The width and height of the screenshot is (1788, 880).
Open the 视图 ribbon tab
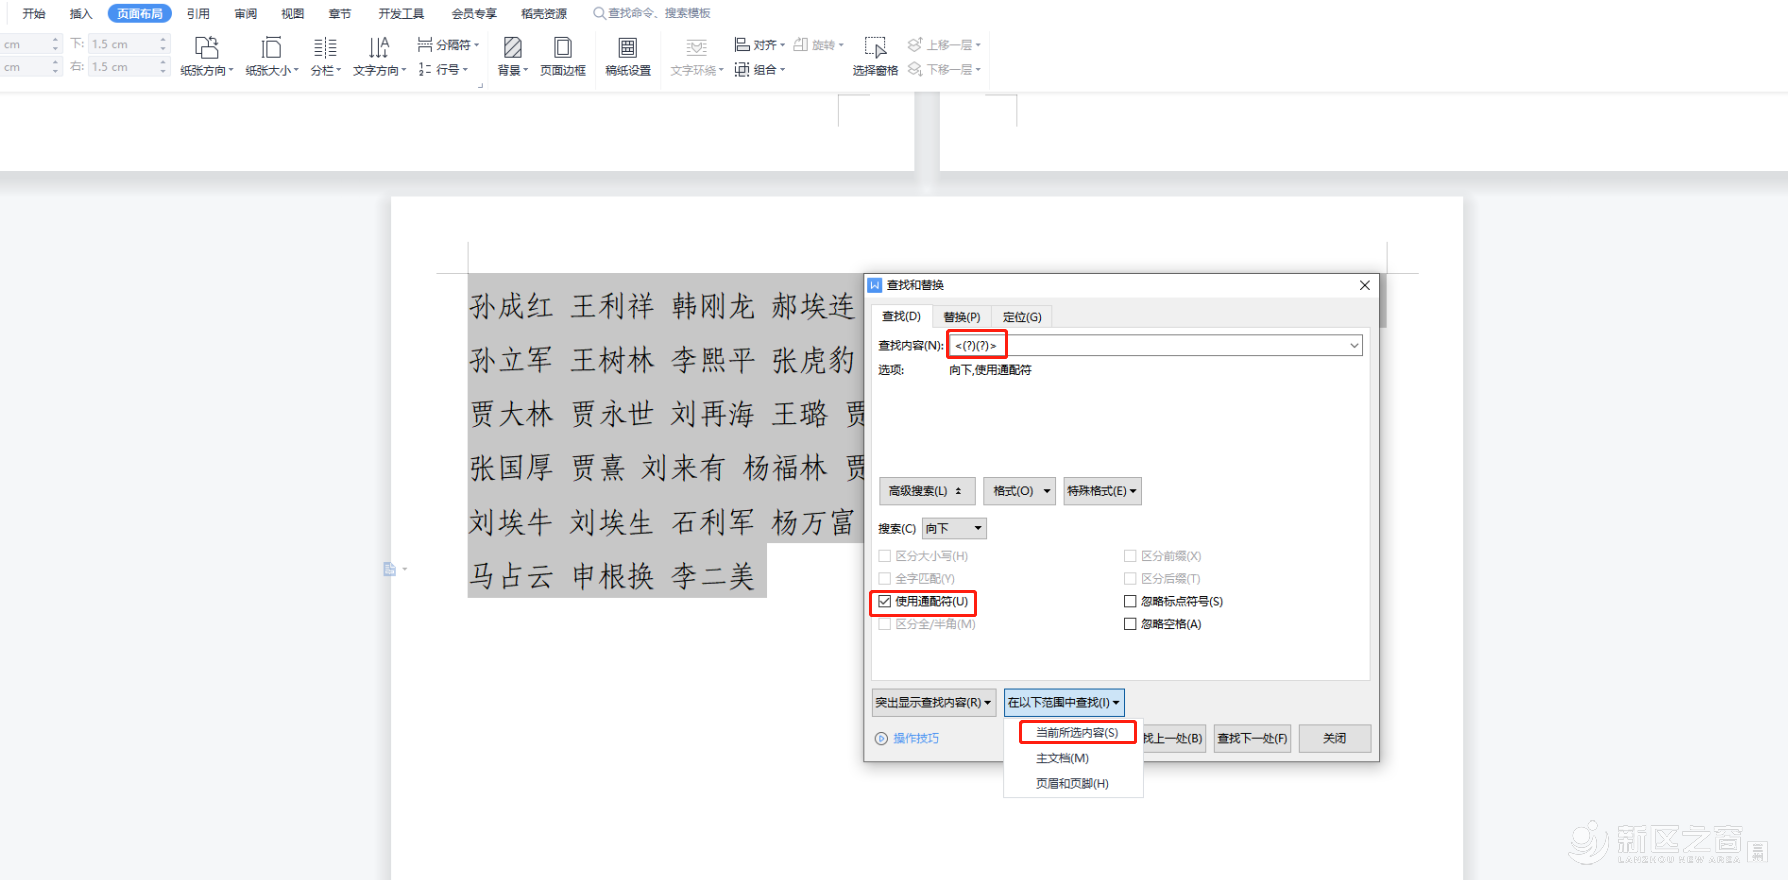point(292,13)
